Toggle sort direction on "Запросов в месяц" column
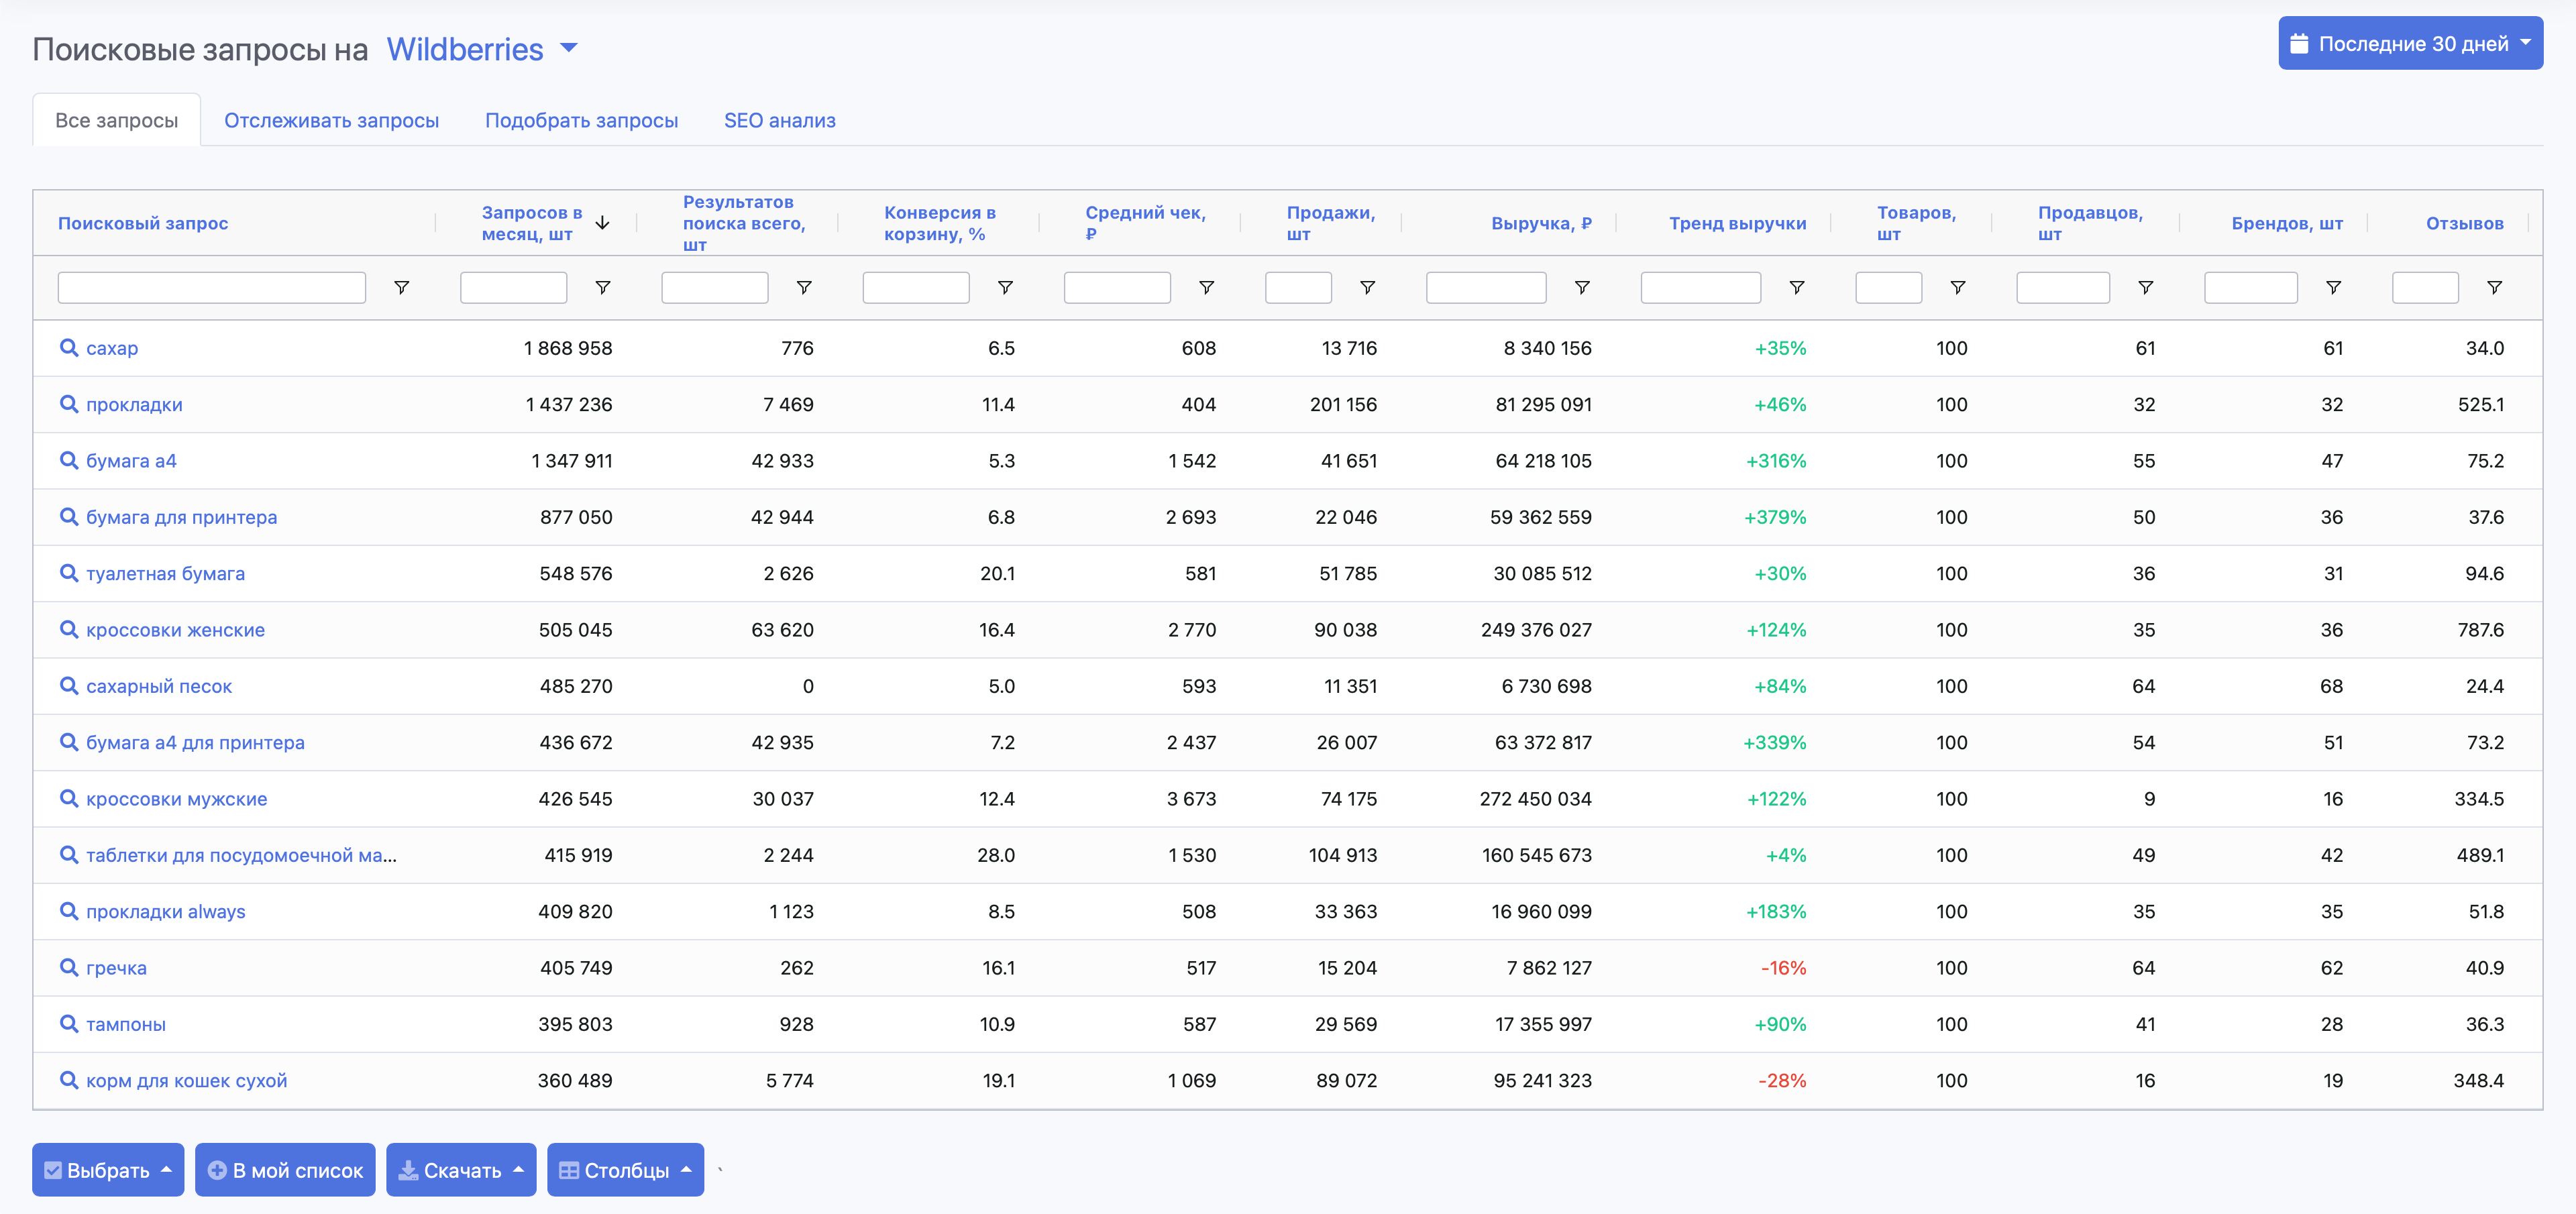The width and height of the screenshot is (2576, 1214). pyautogui.click(x=602, y=223)
